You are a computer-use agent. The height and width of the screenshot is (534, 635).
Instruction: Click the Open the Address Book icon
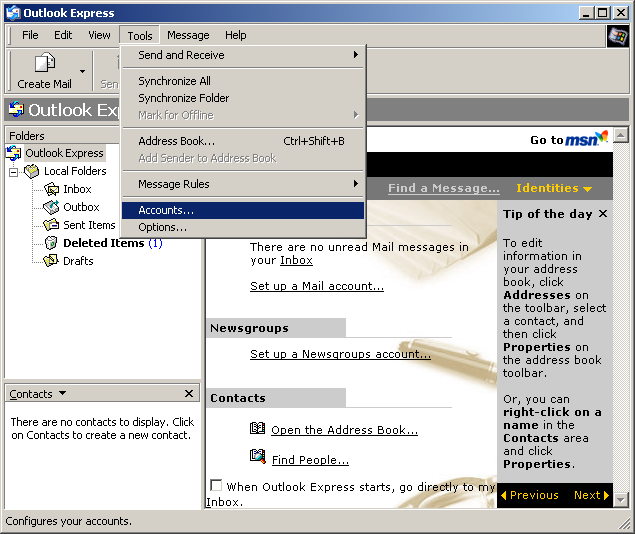(x=258, y=428)
